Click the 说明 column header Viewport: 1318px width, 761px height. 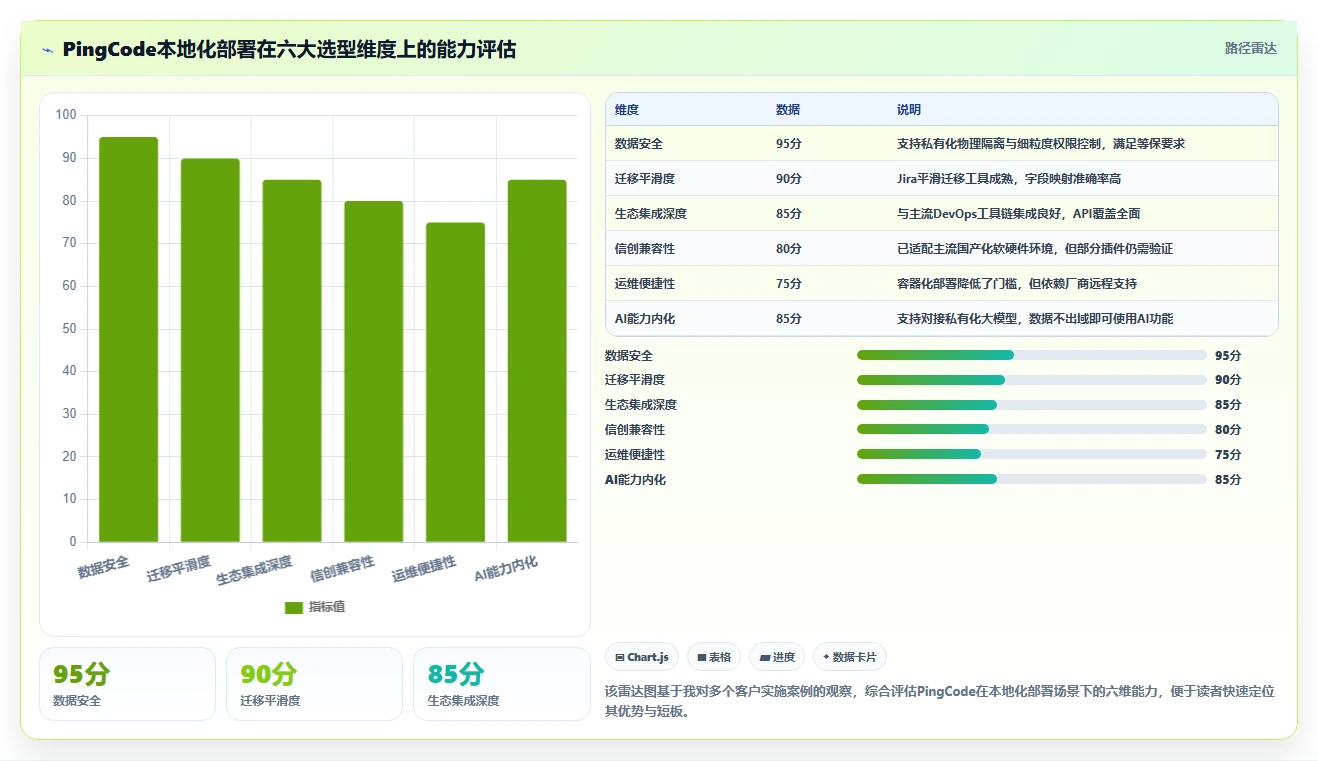909,110
